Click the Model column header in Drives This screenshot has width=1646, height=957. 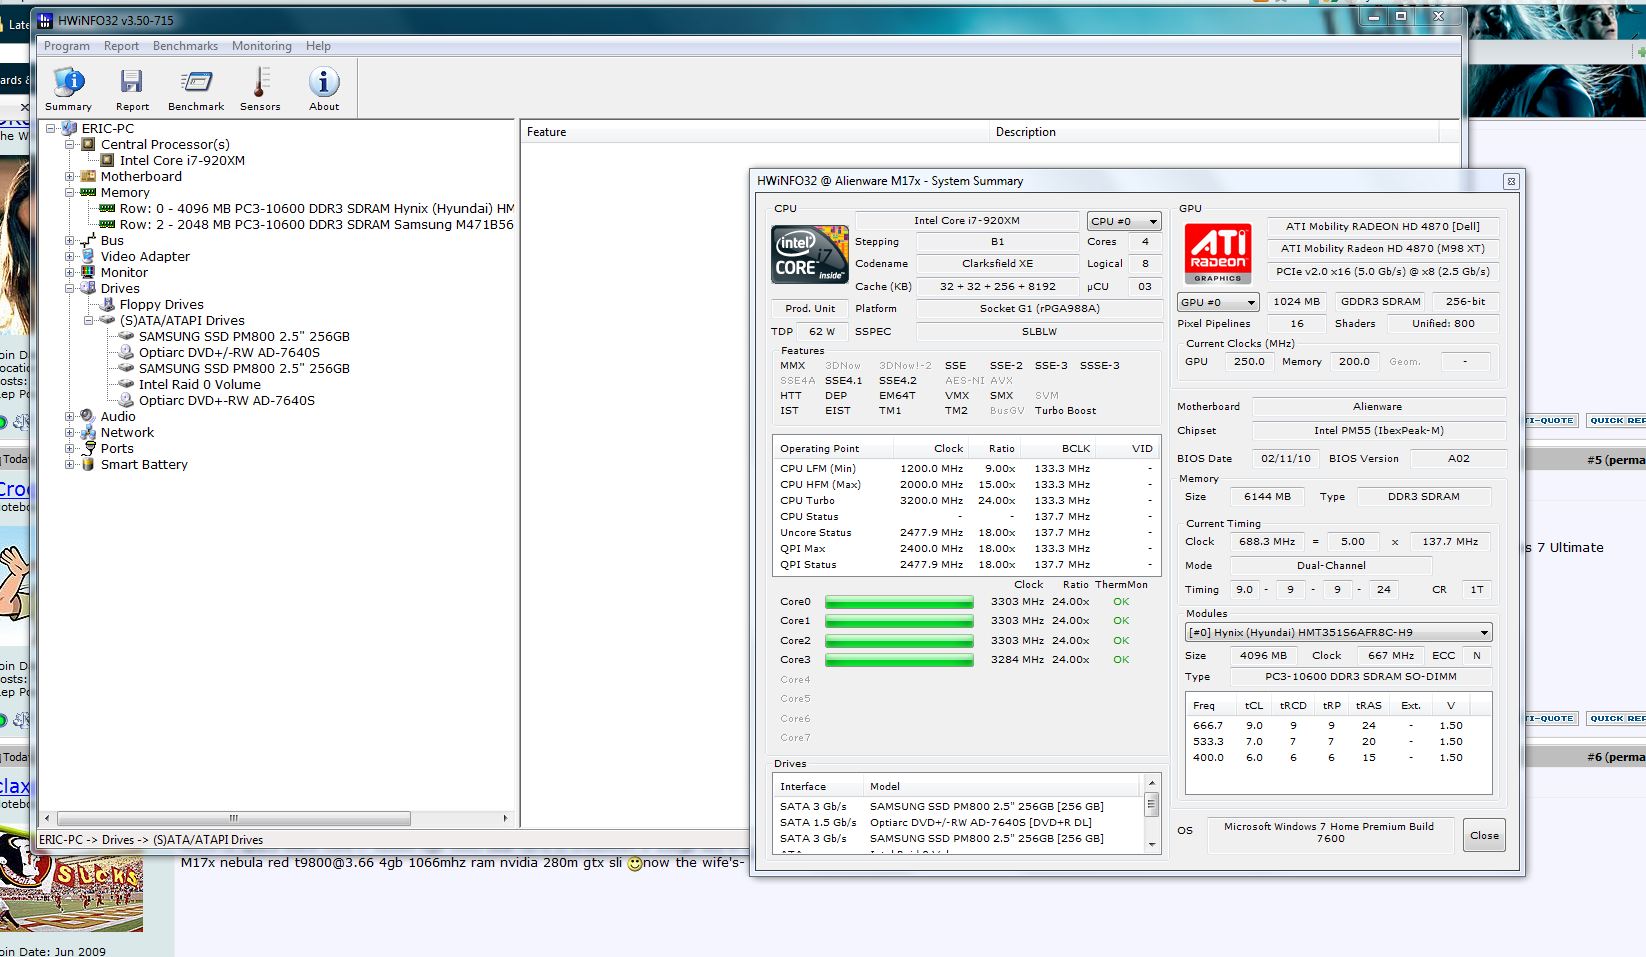[1002, 786]
